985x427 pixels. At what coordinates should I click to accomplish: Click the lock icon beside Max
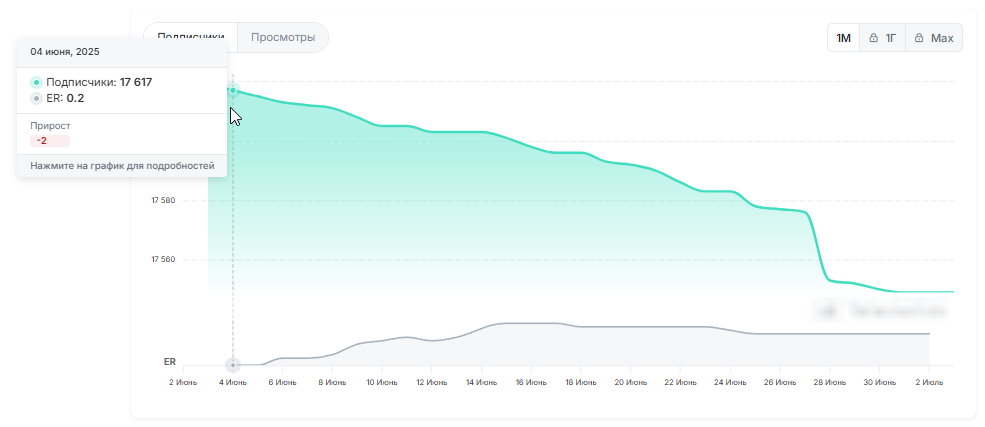pos(919,38)
